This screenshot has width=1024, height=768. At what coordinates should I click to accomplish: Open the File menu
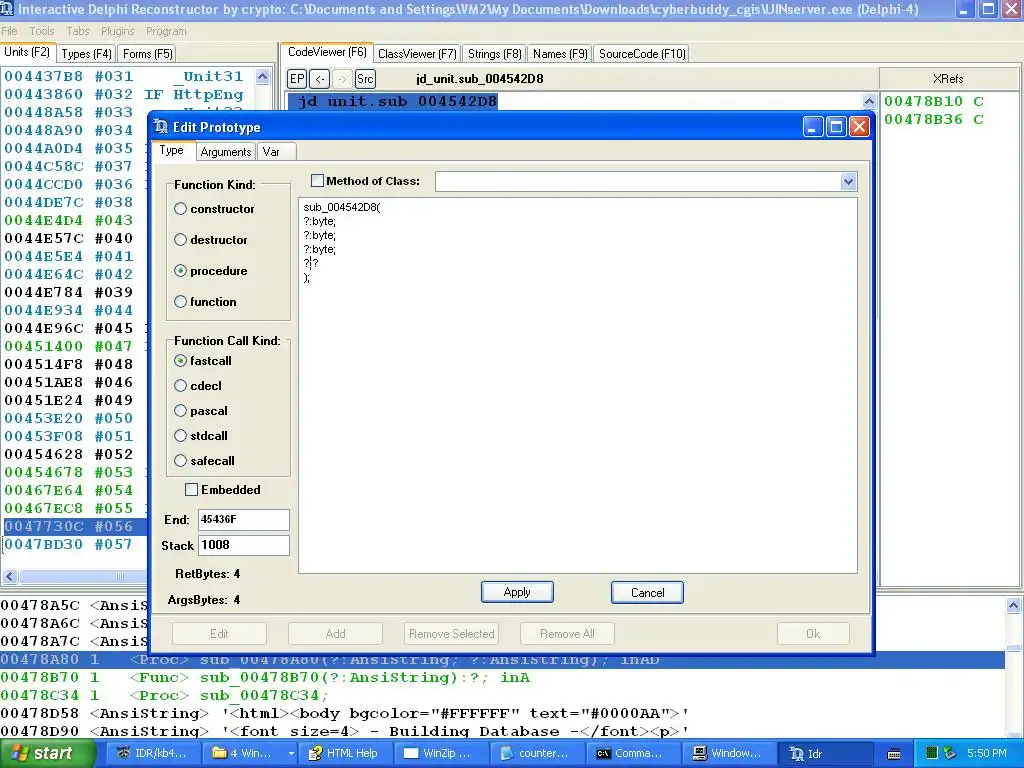(9, 31)
